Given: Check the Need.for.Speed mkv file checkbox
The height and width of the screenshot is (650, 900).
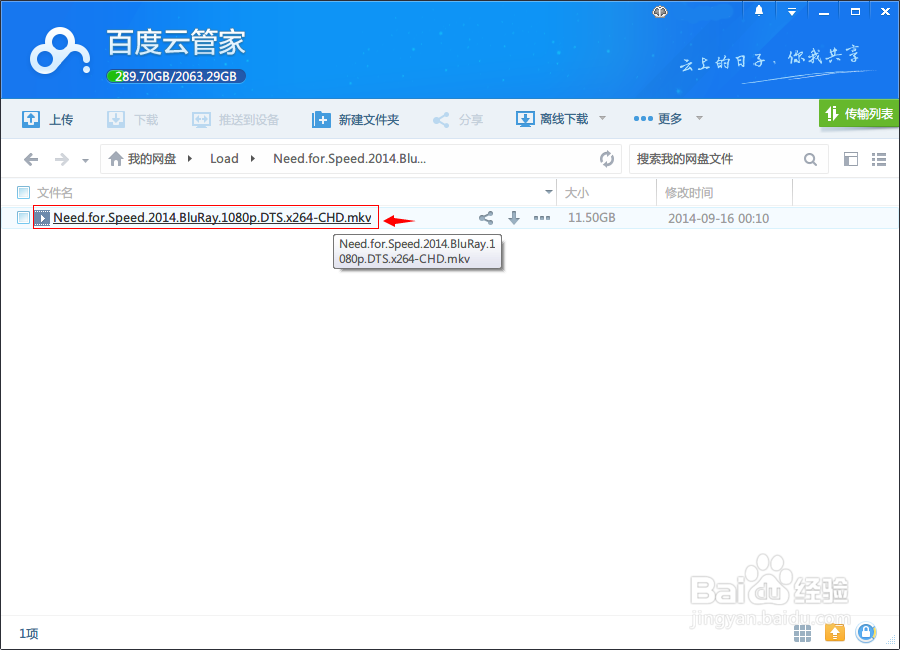Looking at the screenshot, I should click(x=24, y=218).
